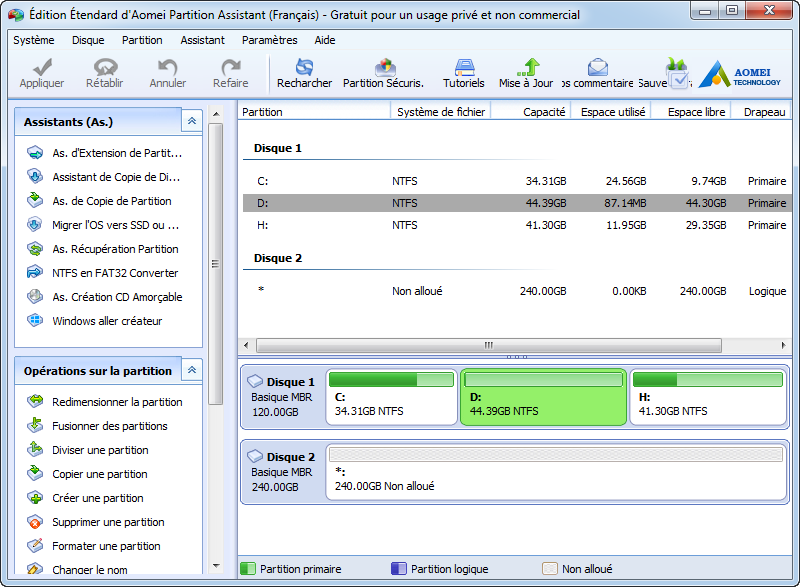This screenshot has height=587, width=800.
Task: Click Disque 2 Basique MBR label
Action: click(x=282, y=472)
